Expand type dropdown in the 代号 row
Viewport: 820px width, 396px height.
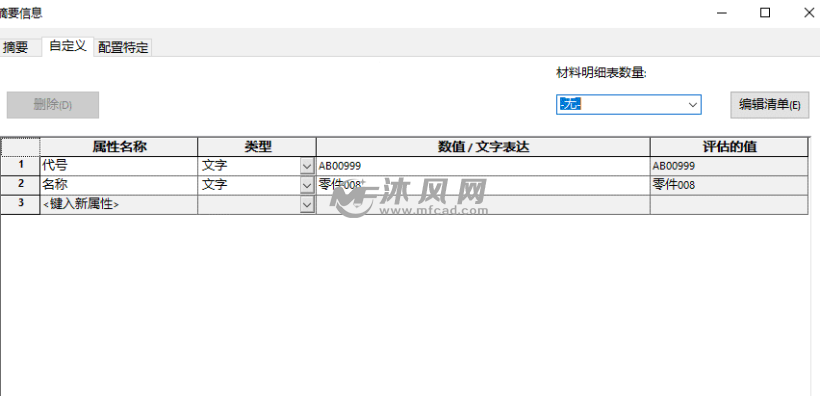(x=307, y=166)
